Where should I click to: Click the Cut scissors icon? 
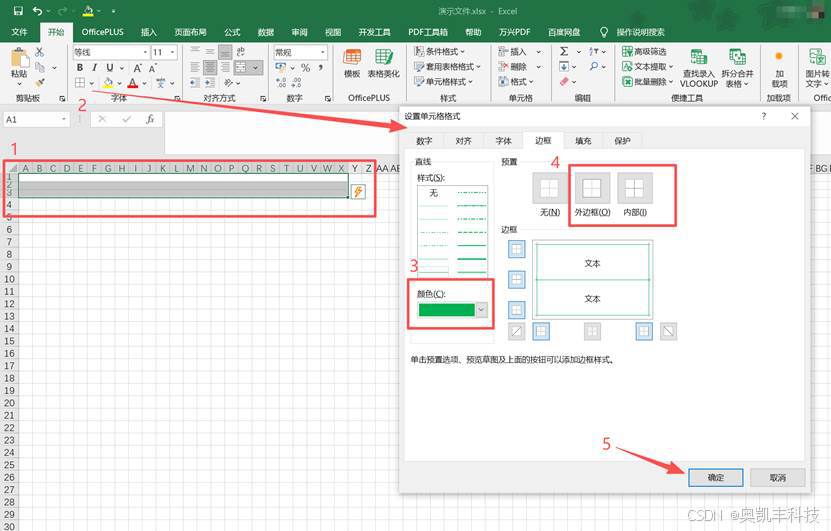40,52
